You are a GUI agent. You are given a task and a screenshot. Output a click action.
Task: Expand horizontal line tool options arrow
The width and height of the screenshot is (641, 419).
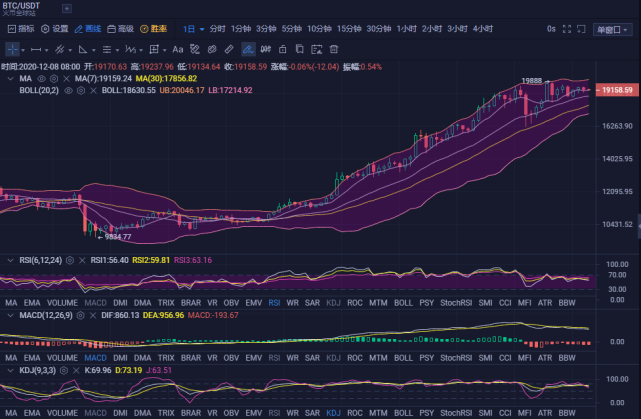tap(47, 50)
